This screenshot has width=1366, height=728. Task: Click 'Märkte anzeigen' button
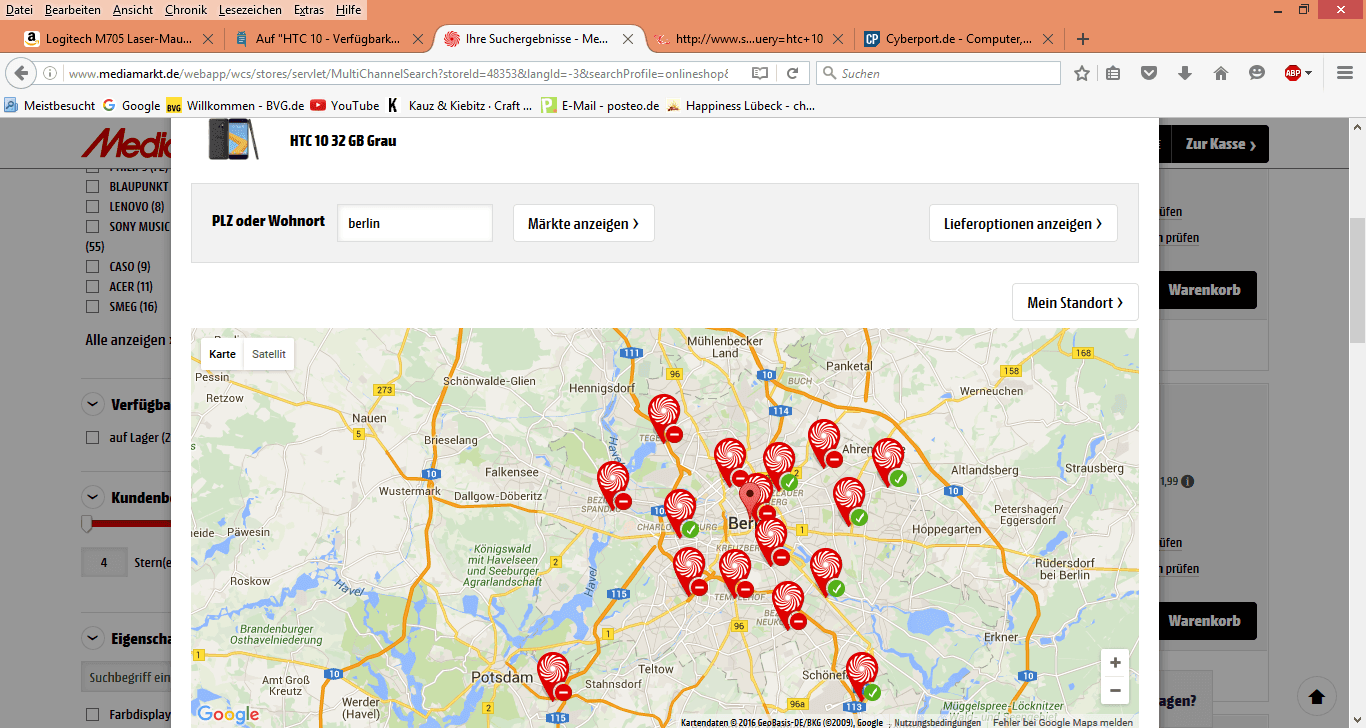[584, 223]
